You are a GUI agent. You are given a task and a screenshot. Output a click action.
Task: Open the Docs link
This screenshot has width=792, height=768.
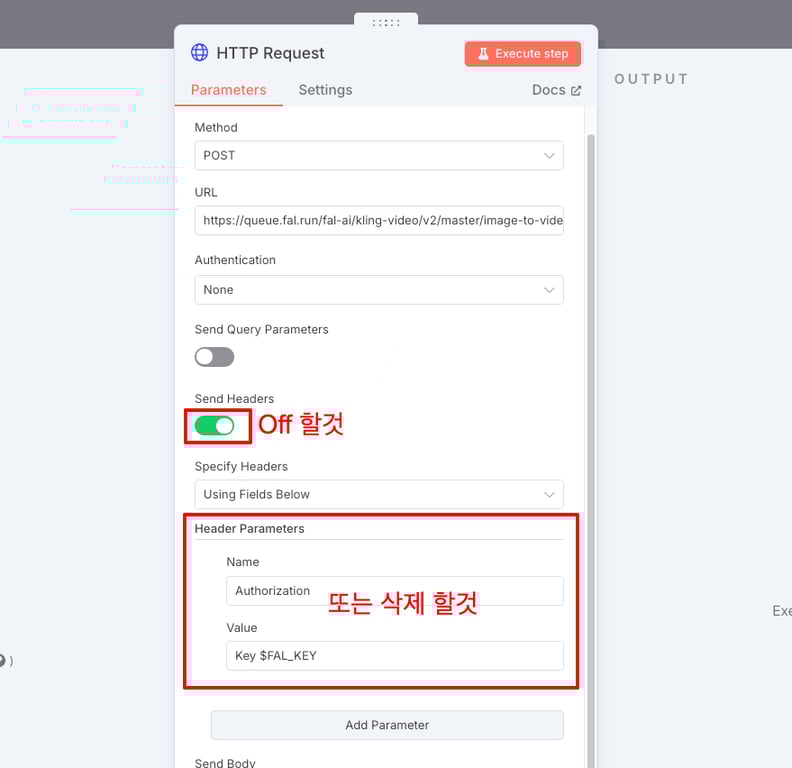556,90
